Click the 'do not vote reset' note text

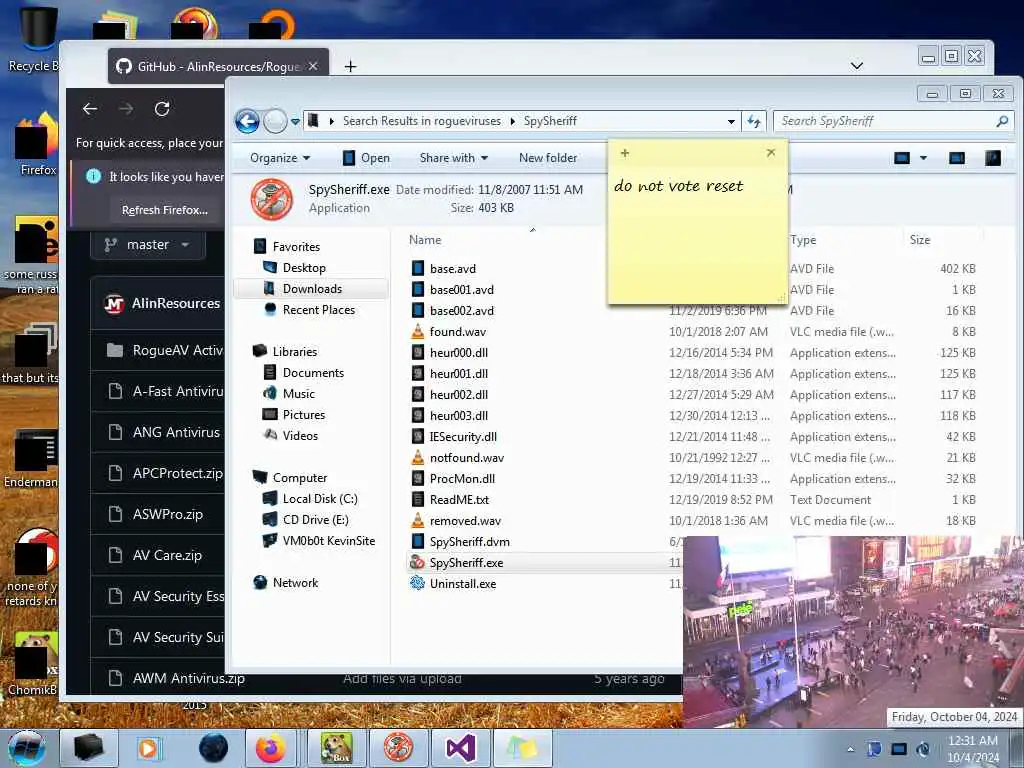(x=678, y=186)
